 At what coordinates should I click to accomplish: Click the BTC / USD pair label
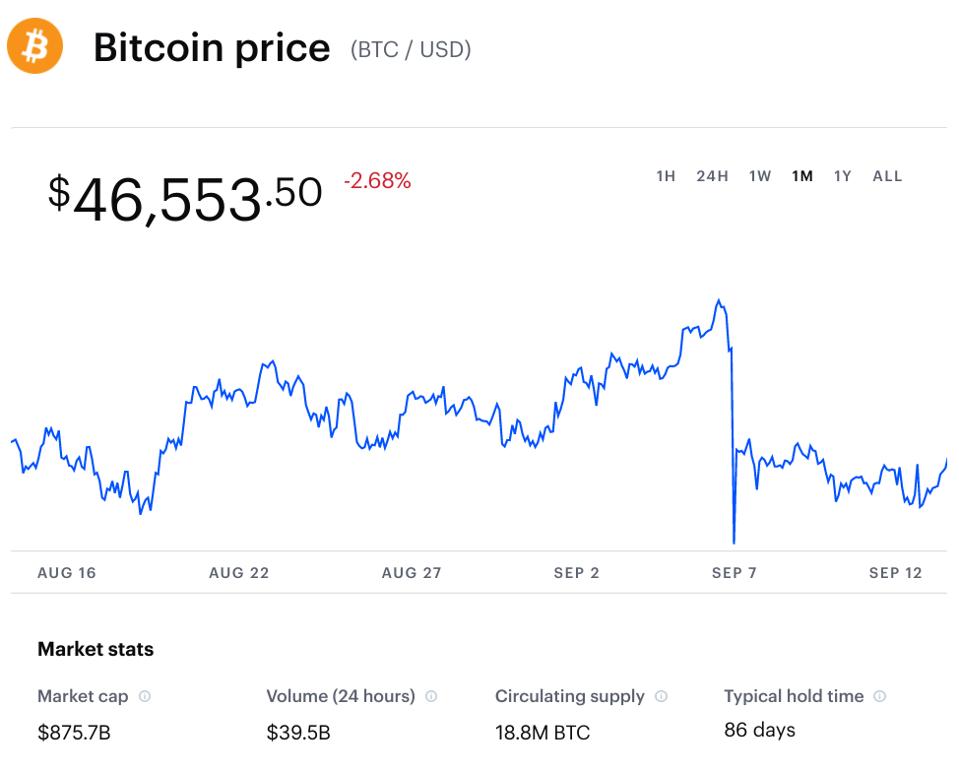(410, 49)
